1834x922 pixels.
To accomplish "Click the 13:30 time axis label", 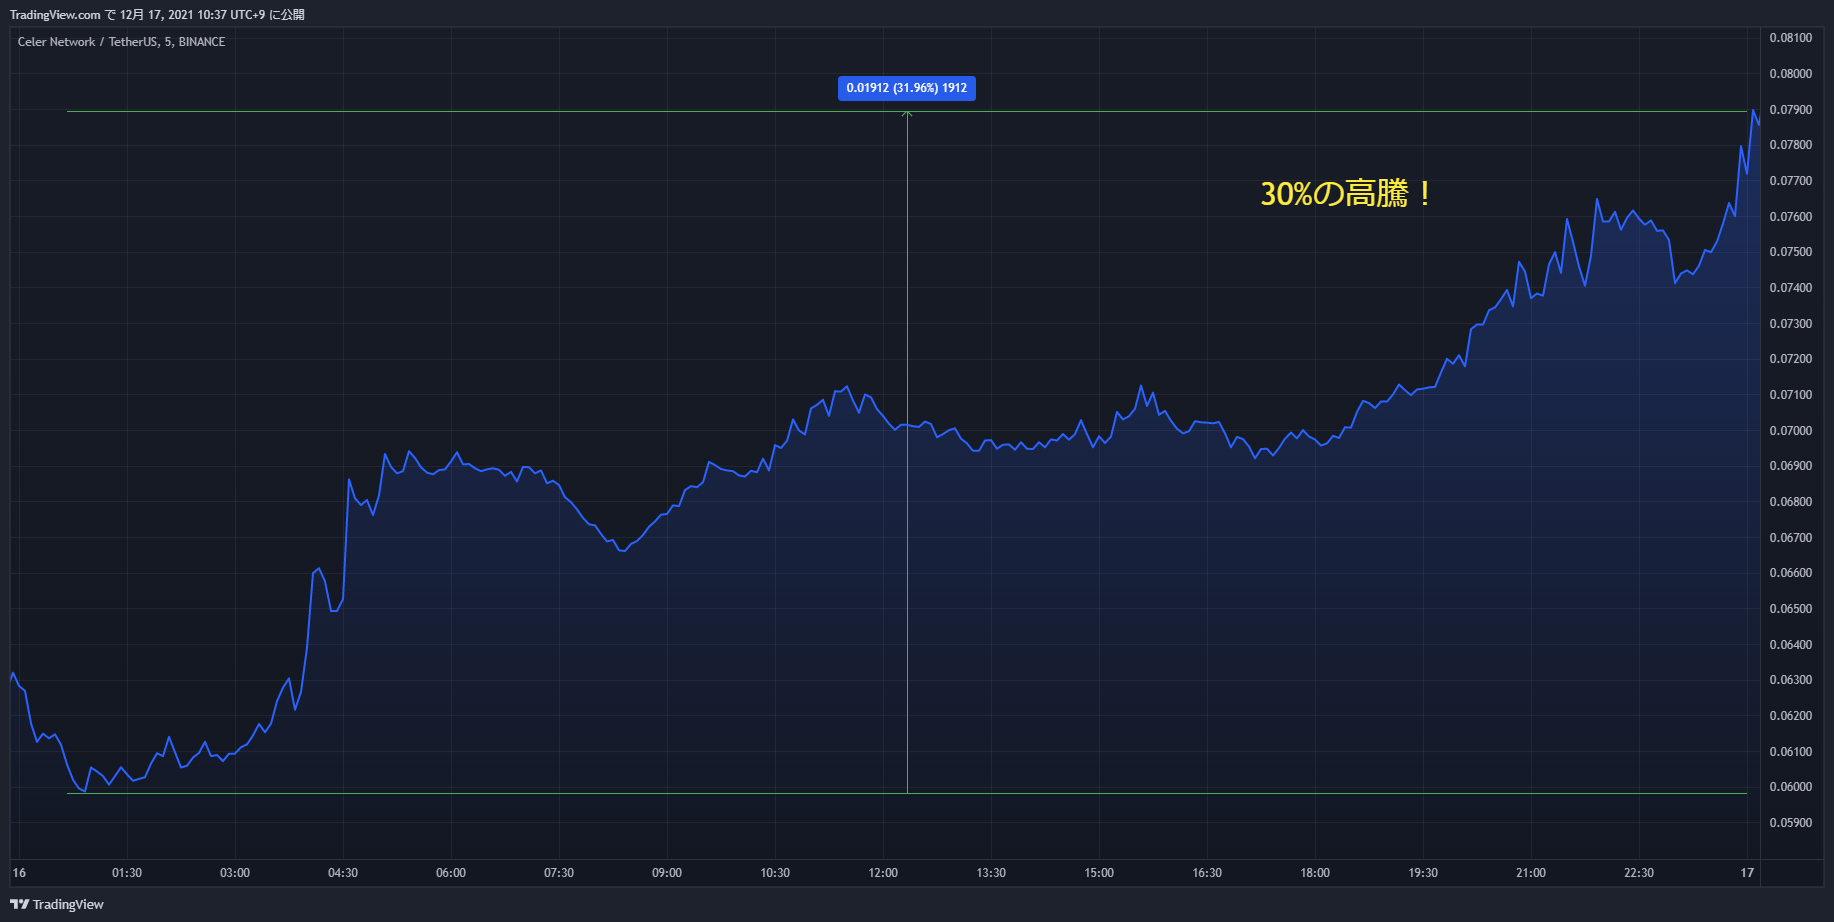I will (991, 873).
